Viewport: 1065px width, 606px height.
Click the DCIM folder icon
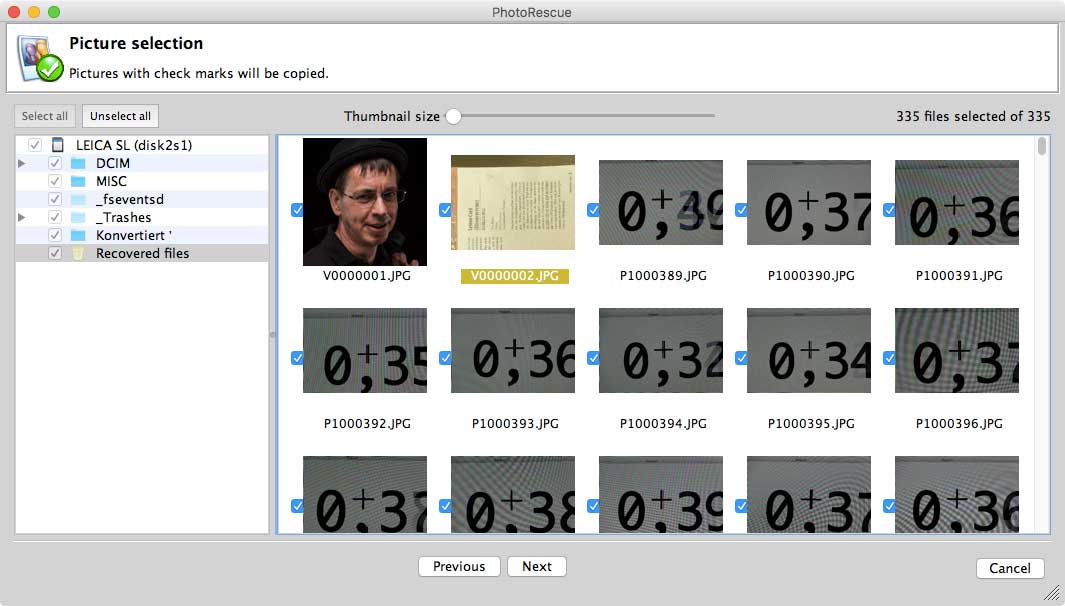[78, 163]
